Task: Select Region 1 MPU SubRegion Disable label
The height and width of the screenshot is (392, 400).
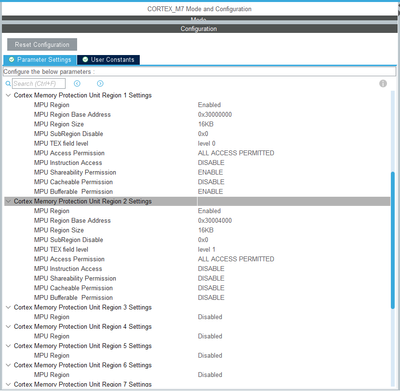Action: tap(68, 134)
